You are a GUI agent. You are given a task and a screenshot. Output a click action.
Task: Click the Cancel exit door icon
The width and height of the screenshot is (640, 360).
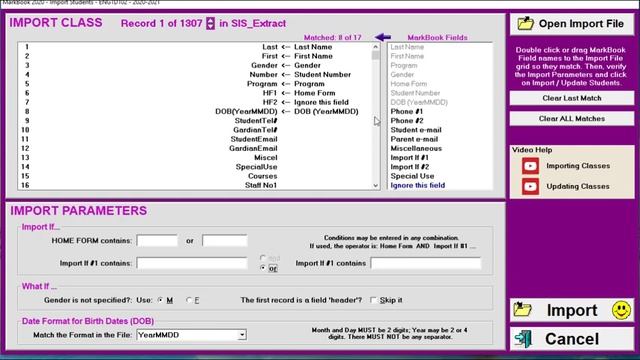523,339
